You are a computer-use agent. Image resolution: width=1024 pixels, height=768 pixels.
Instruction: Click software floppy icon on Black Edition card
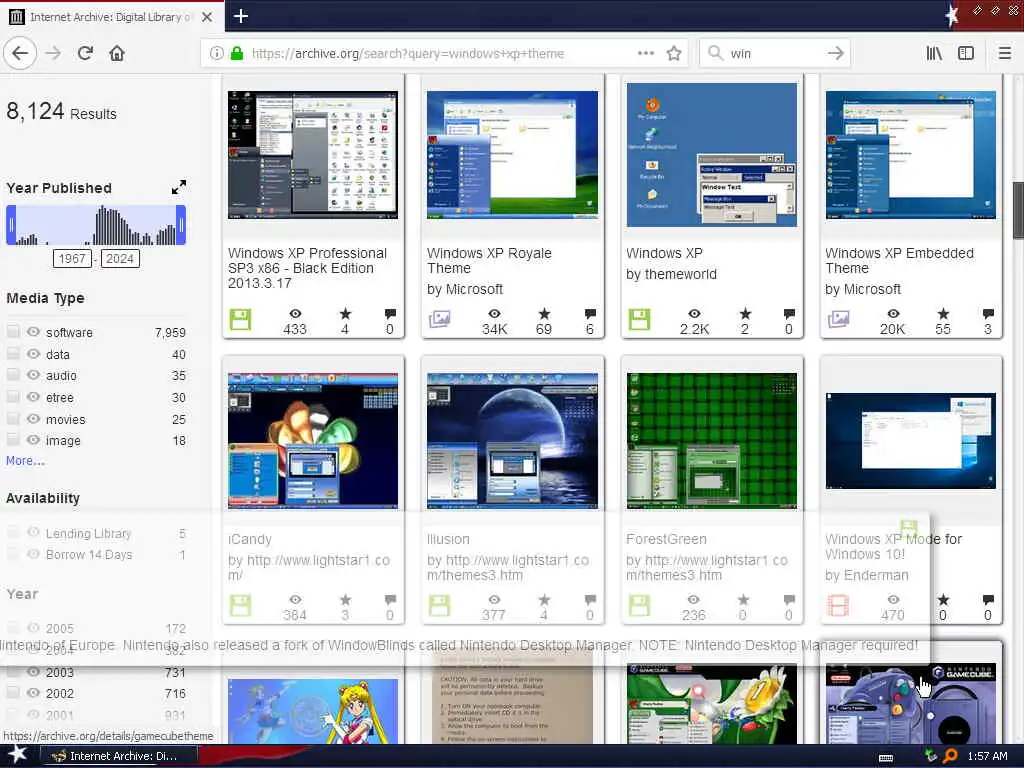[x=240, y=320]
